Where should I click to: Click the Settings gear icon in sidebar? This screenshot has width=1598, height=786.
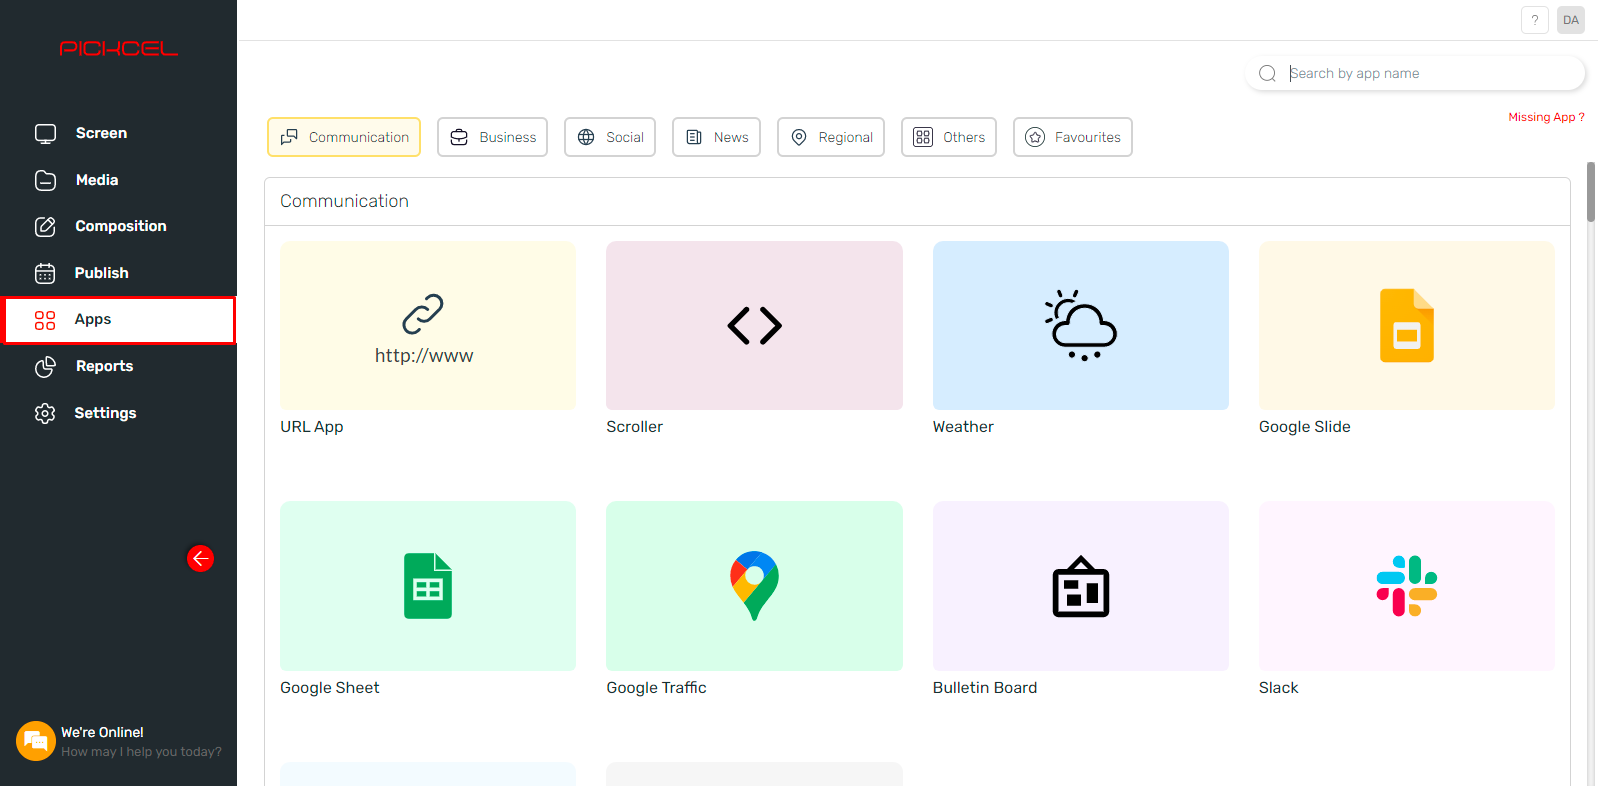coord(45,413)
